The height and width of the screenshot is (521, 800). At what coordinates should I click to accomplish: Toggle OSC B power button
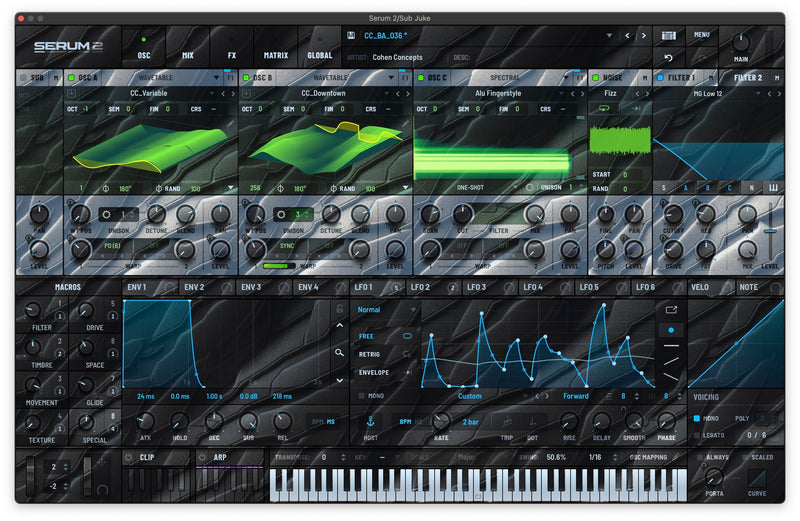[x=246, y=78]
